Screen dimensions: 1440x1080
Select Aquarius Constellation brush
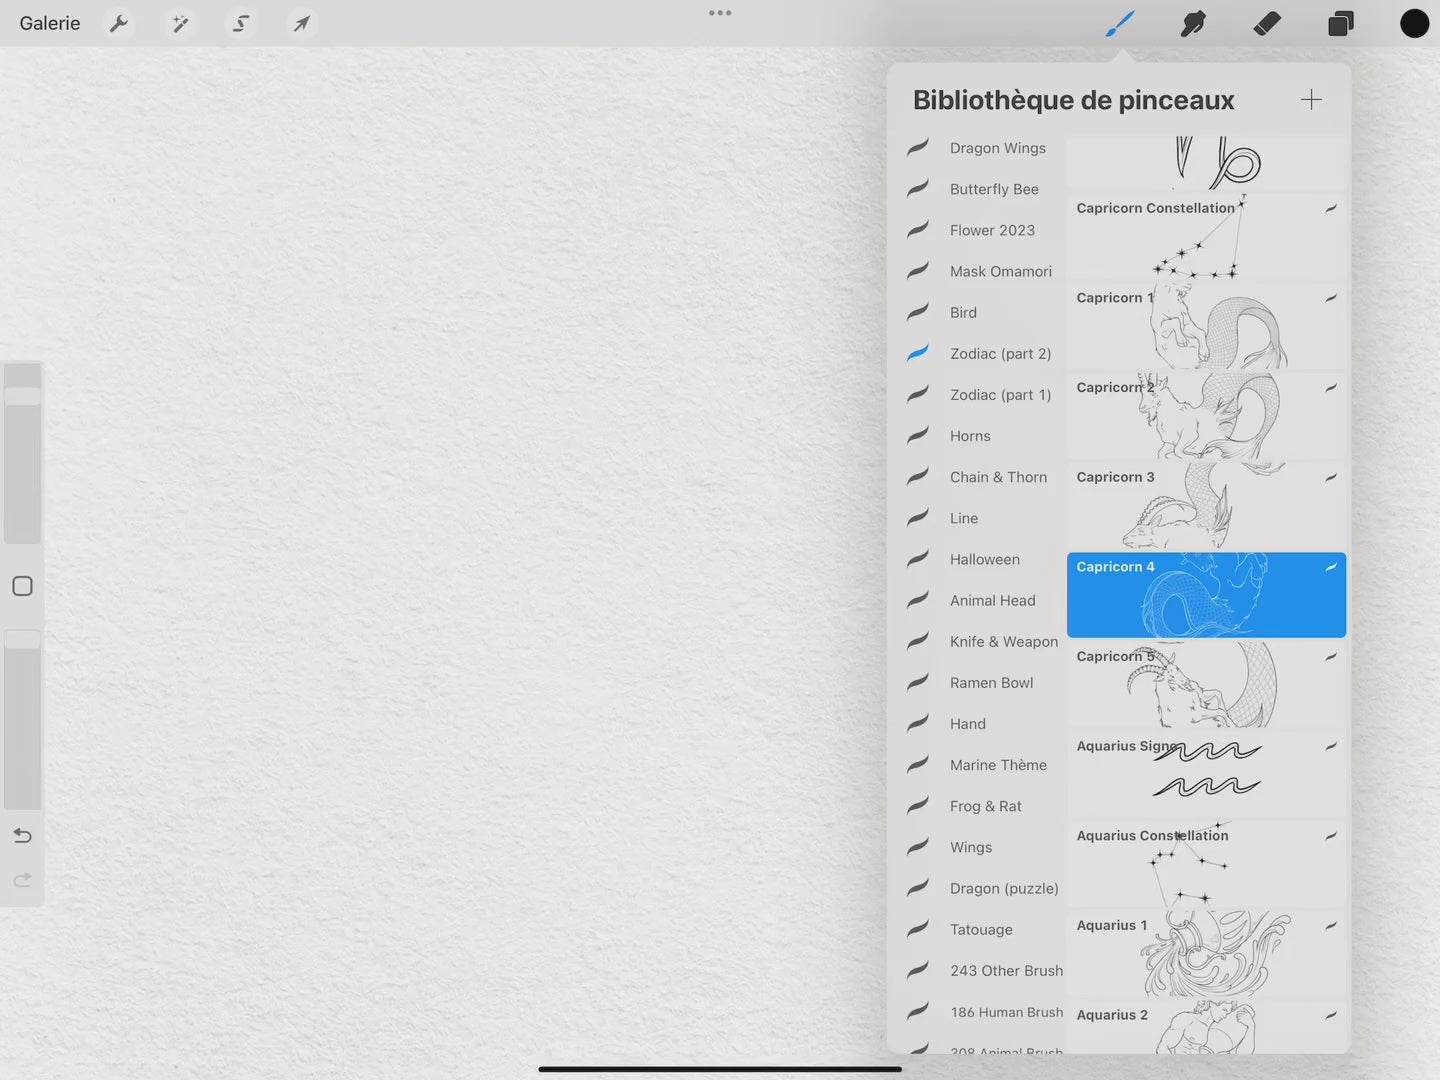click(1205, 864)
